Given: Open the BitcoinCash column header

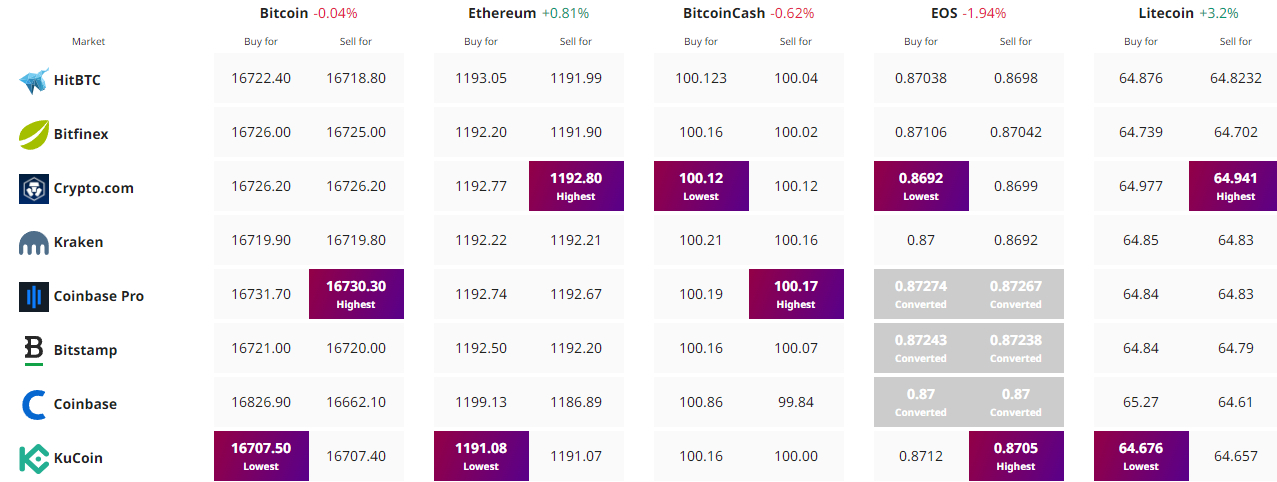Looking at the screenshot, I should coord(724,13).
